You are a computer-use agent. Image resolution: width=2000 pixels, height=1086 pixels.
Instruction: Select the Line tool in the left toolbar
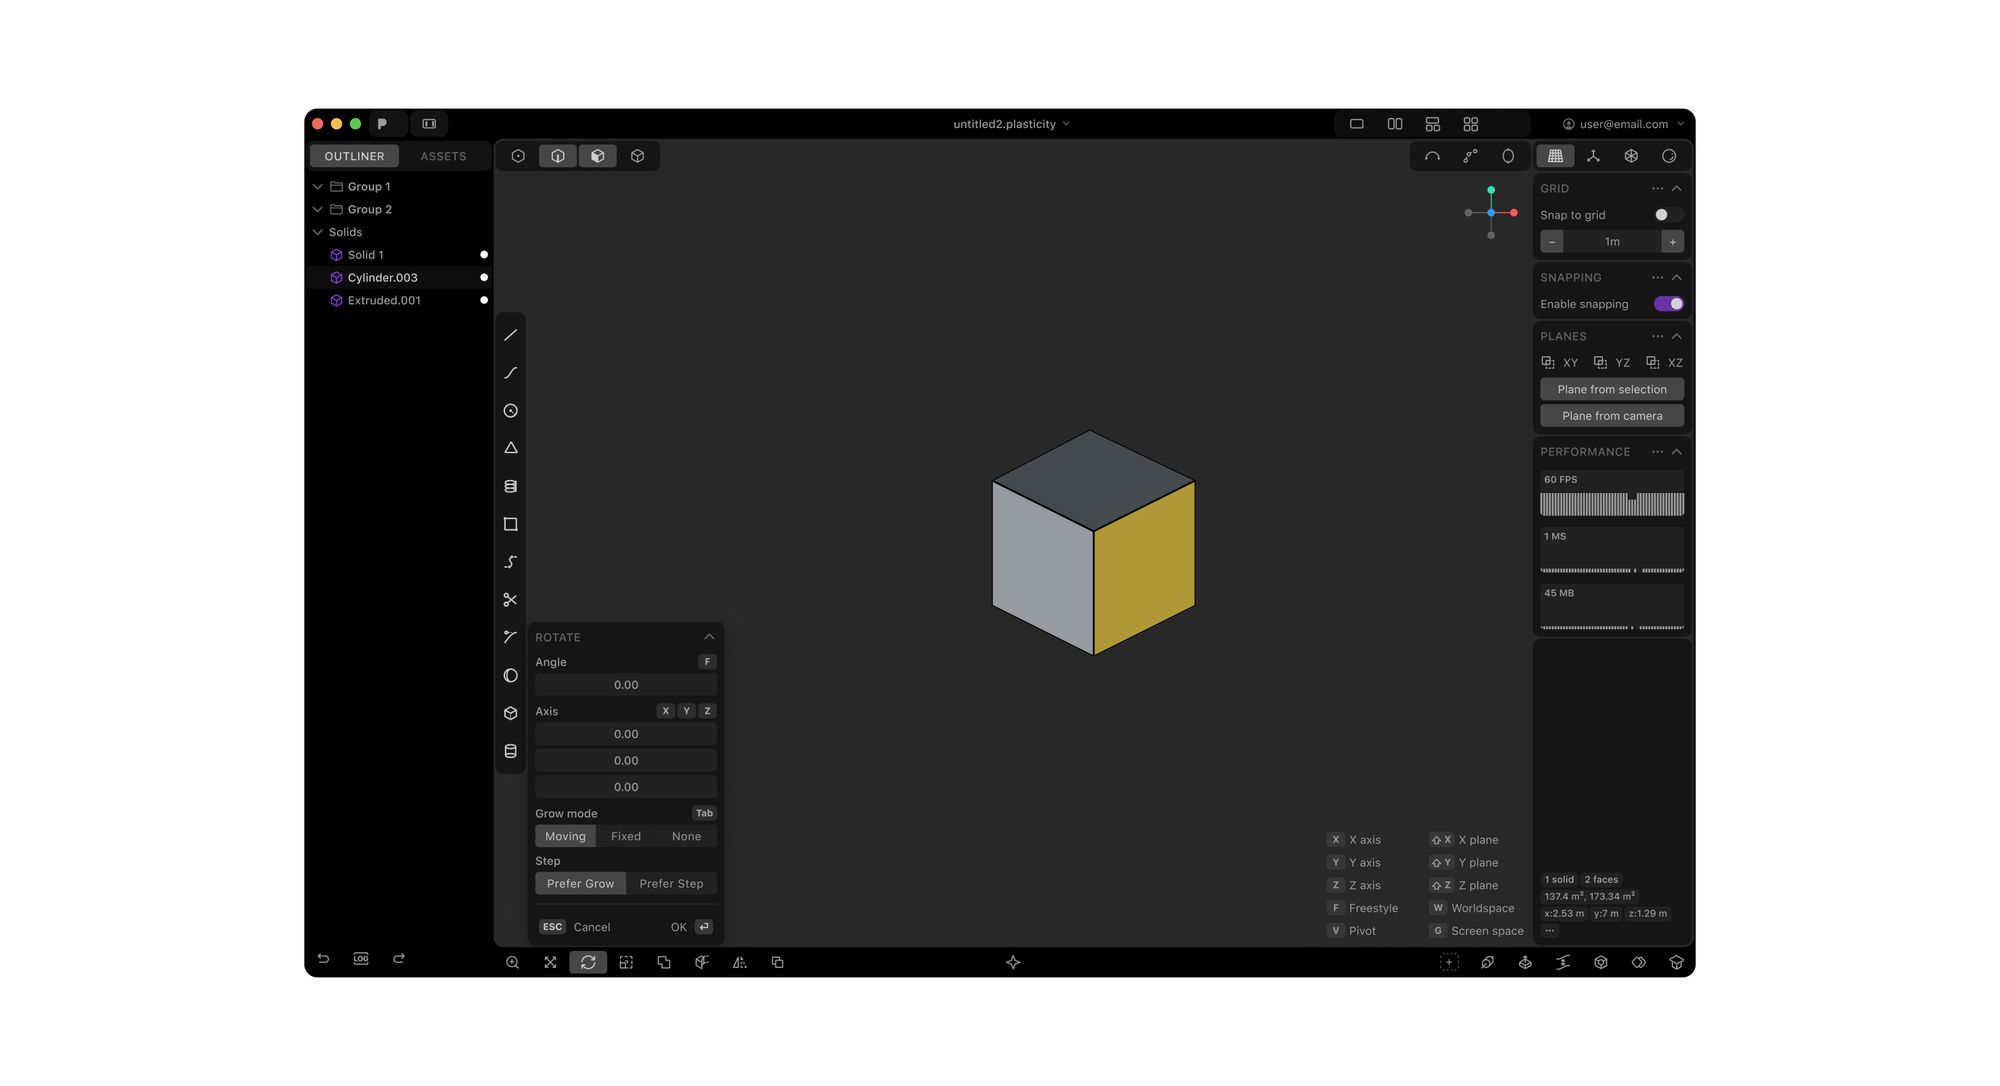pyautogui.click(x=510, y=335)
